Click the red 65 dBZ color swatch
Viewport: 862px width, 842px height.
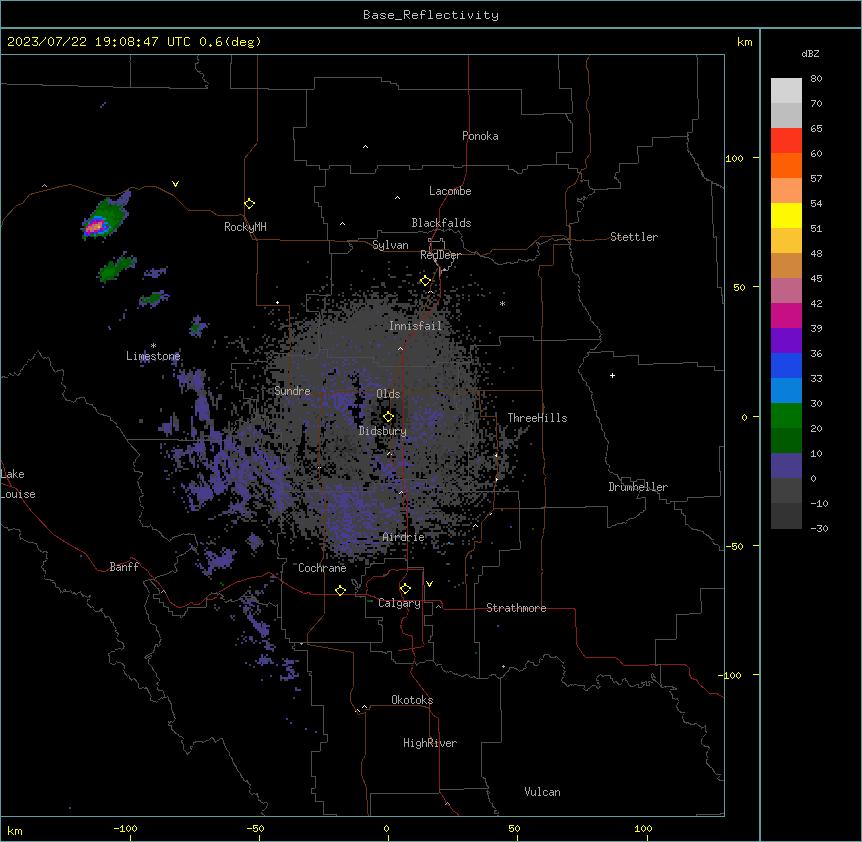[x=786, y=140]
